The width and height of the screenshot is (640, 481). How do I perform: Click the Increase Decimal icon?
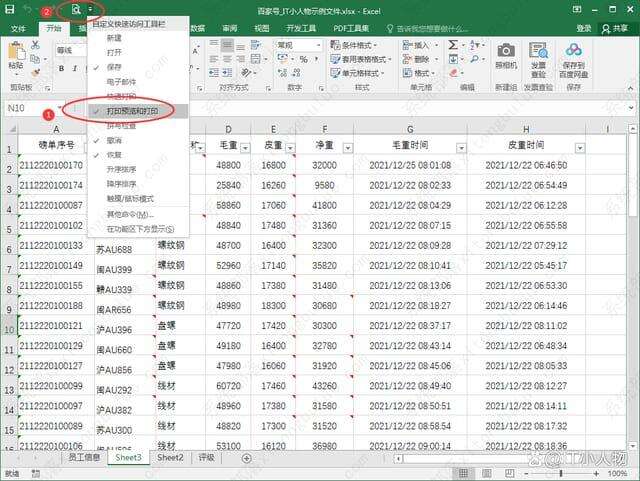tap(282, 73)
